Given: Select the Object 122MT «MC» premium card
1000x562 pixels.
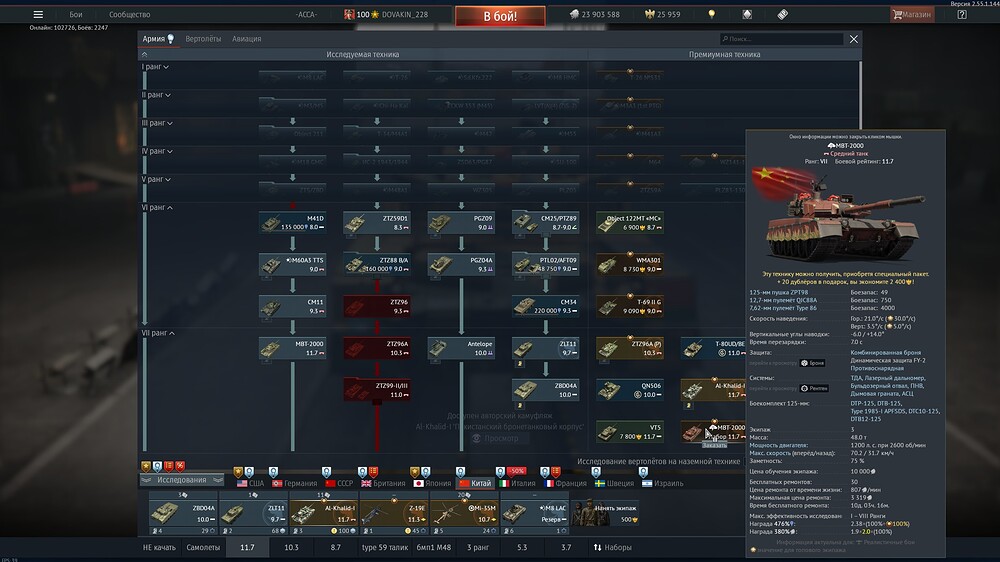Looking at the screenshot, I should (629, 223).
